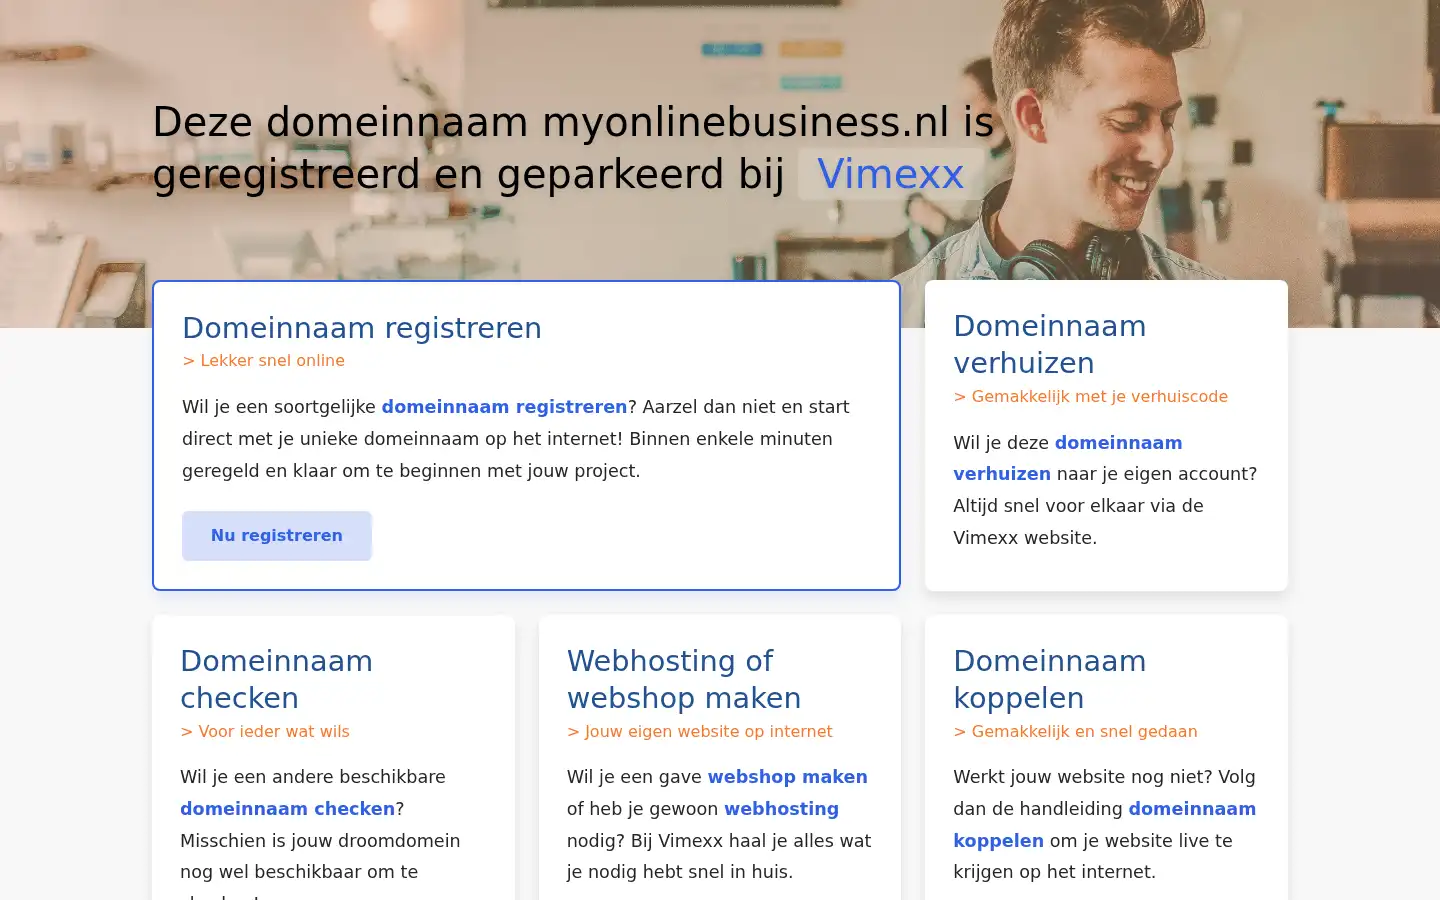Follow the 'domeinnaam registreren' link
This screenshot has width=1440, height=900.
click(504, 407)
